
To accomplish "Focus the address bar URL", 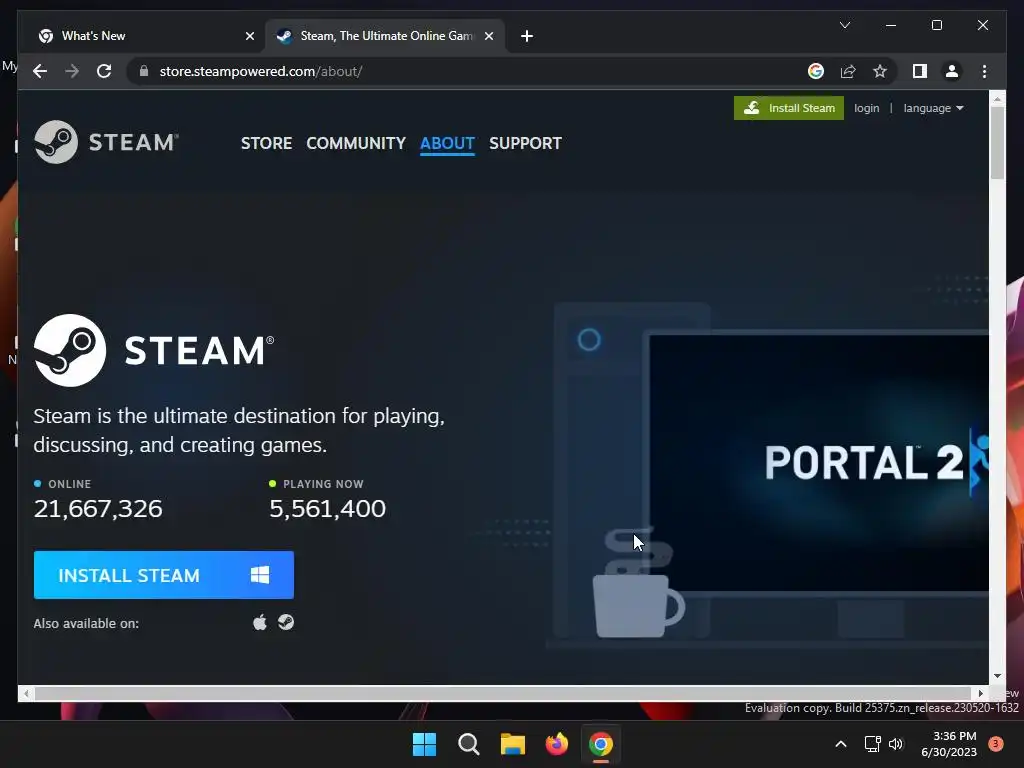I will [x=261, y=71].
